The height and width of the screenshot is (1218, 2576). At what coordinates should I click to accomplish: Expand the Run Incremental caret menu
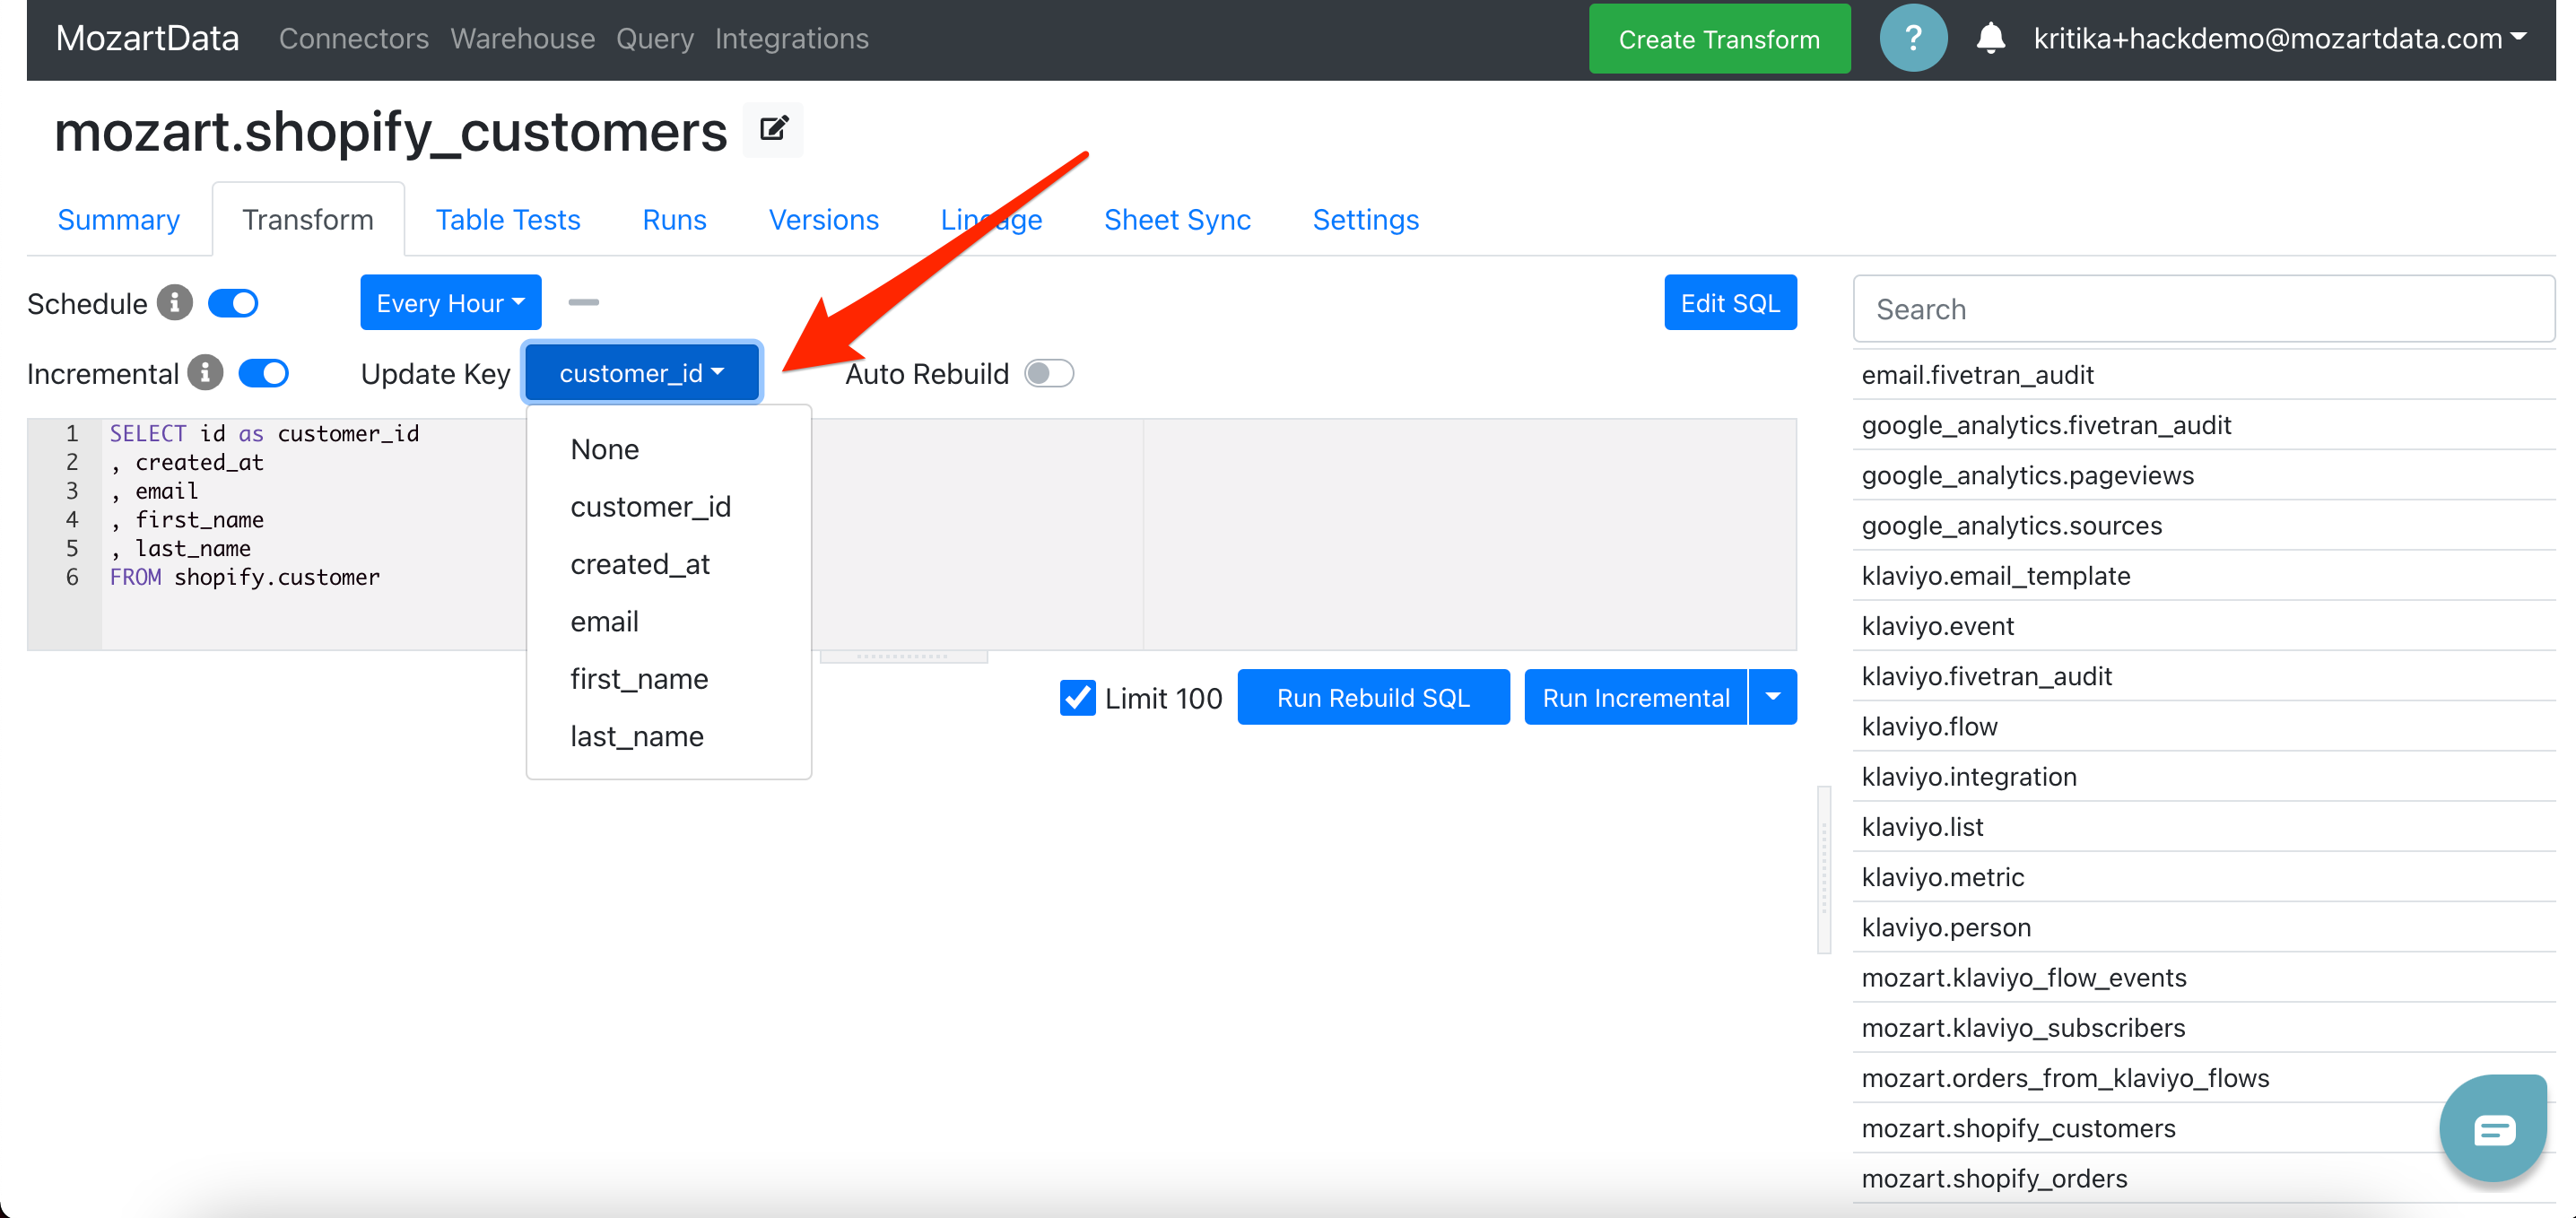1773,697
